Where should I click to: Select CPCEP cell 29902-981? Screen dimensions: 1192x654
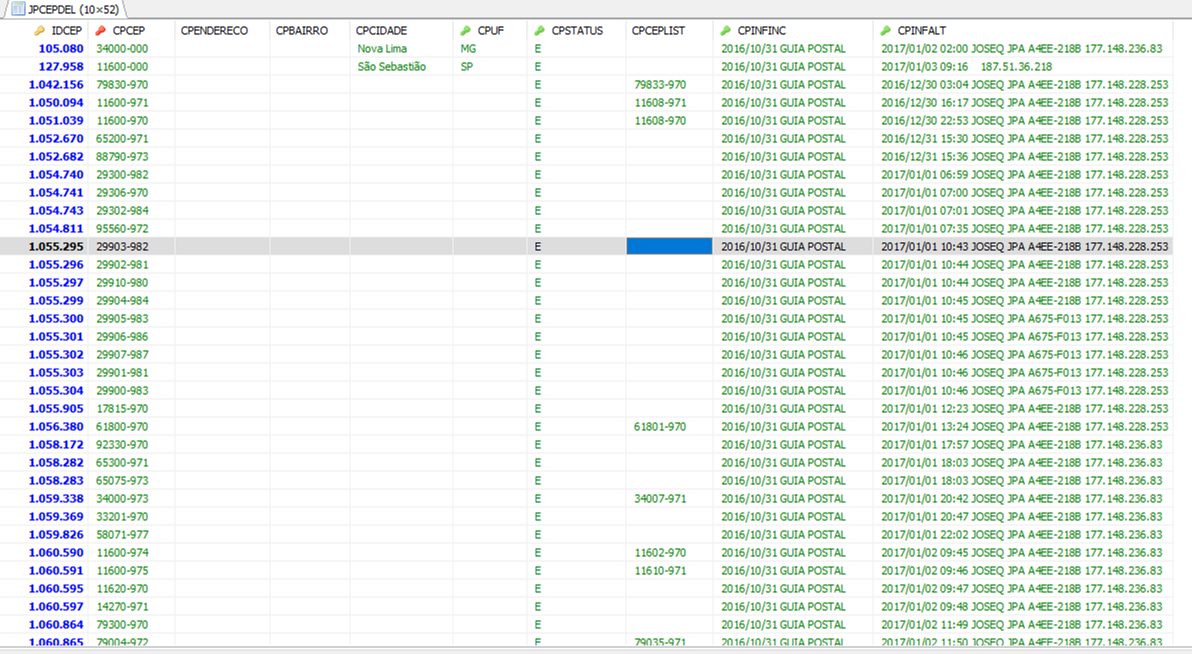122,265
